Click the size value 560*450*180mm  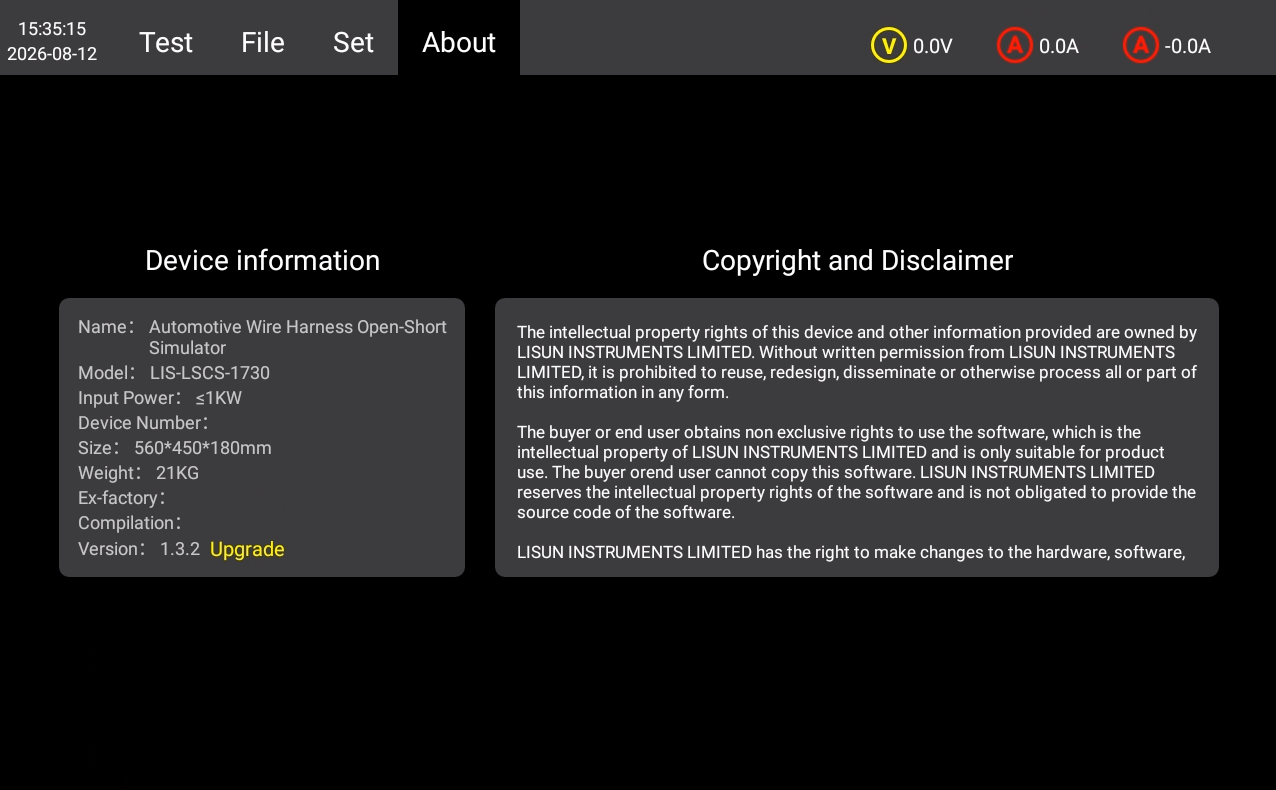203,448
